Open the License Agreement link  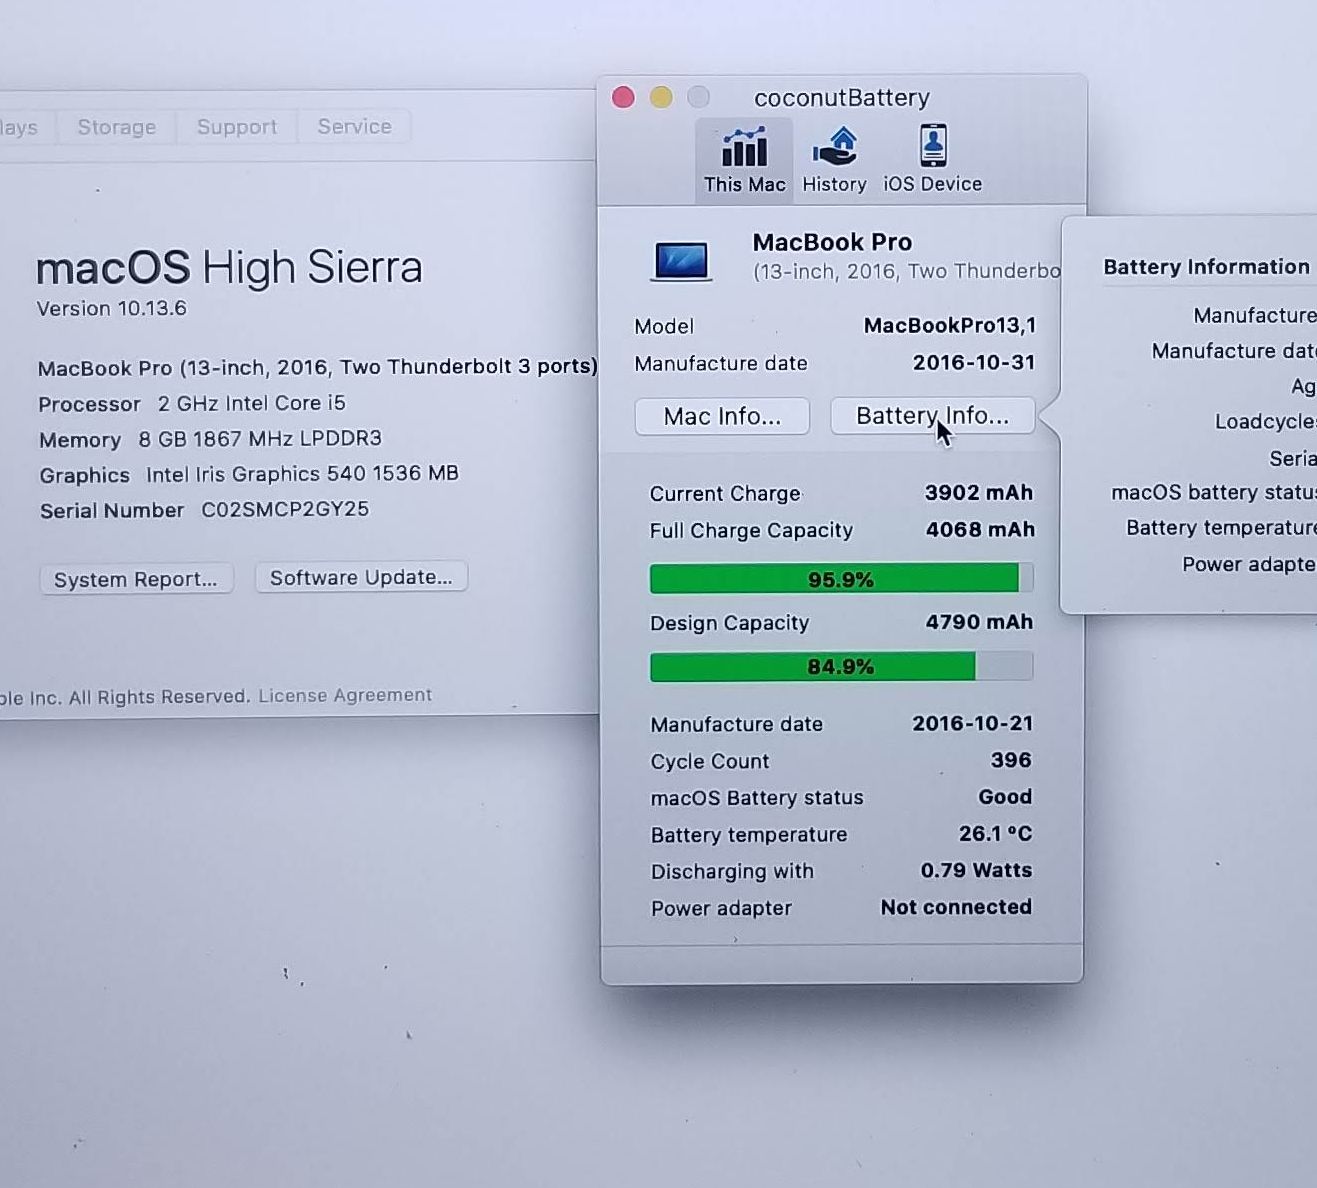click(345, 695)
